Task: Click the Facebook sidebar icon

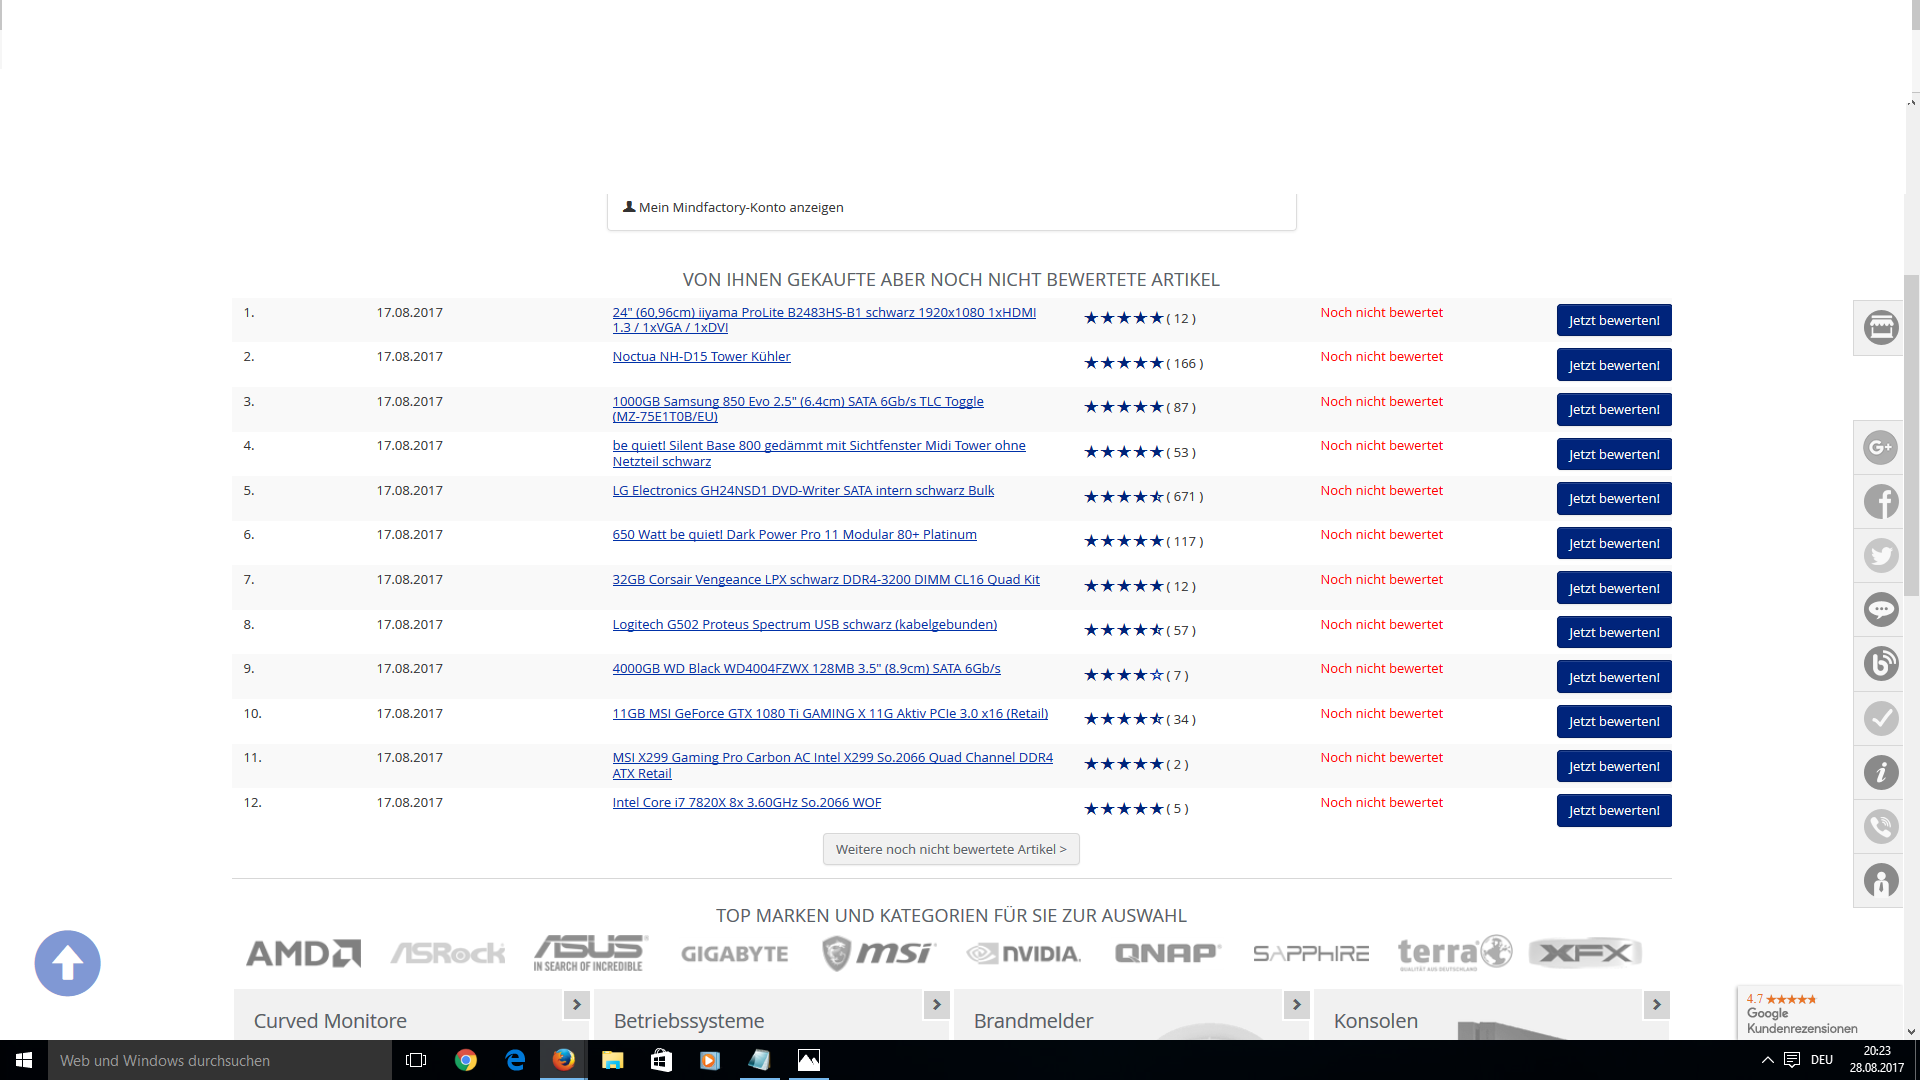Action: tap(1880, 501)
